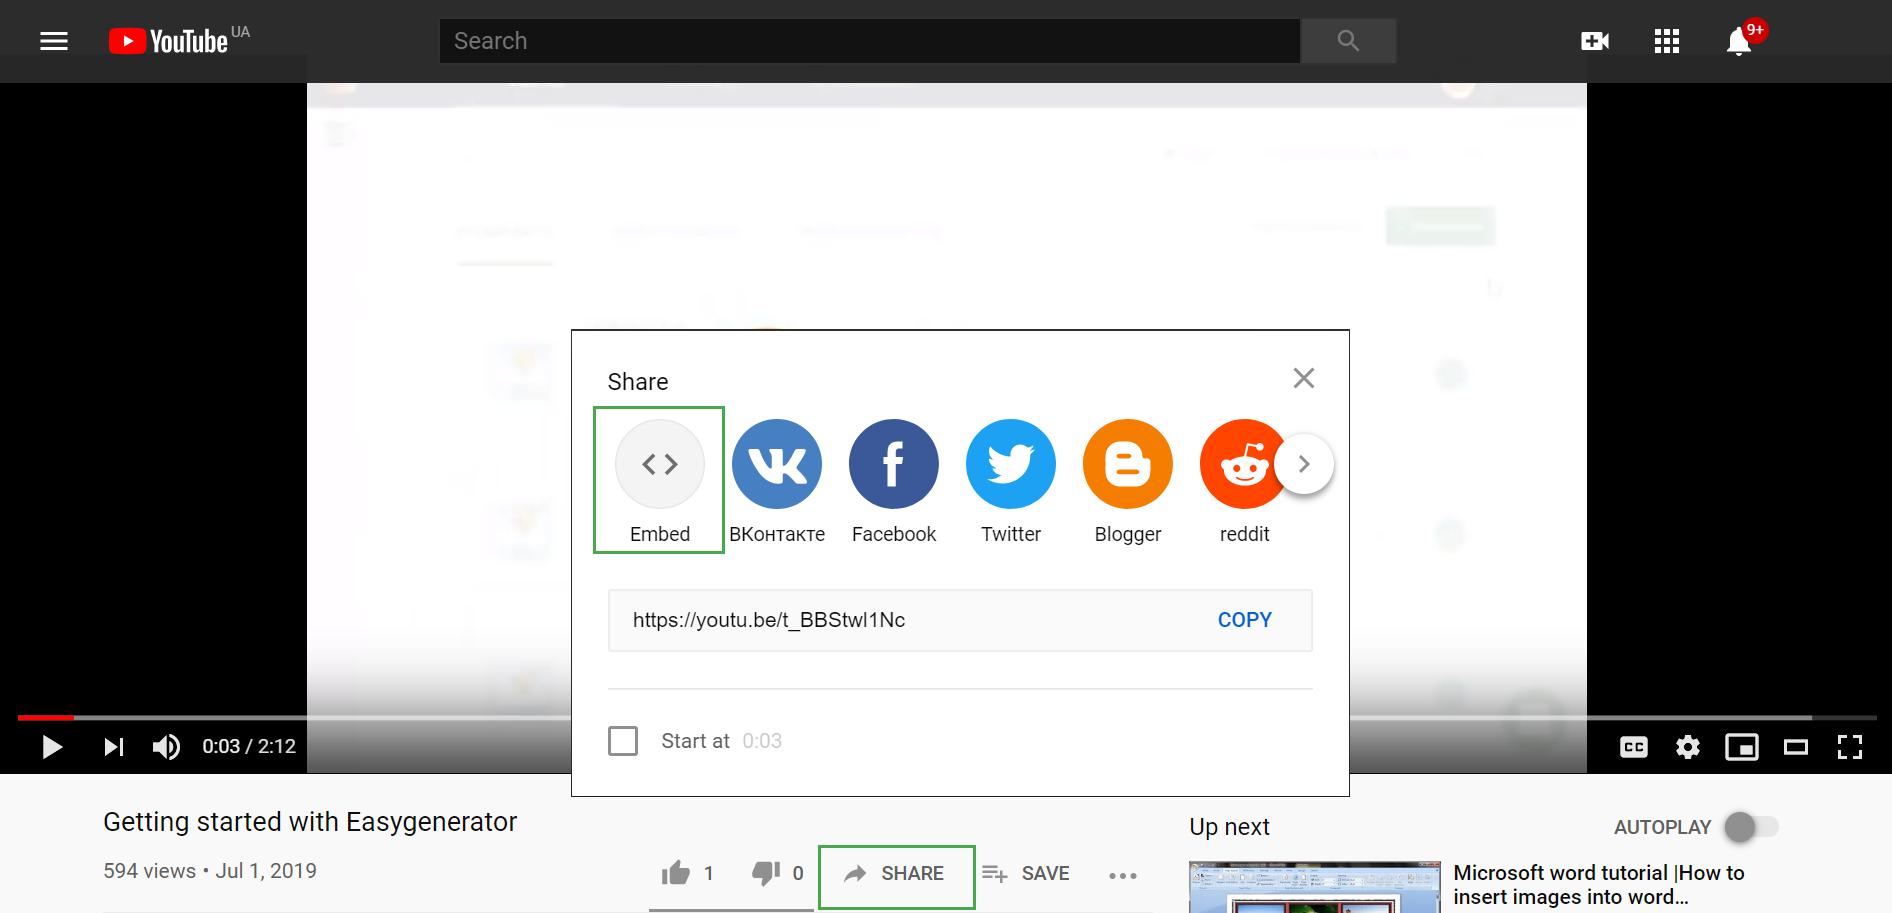Viewport: 1892px width, 913px height.
Task: Toggle closed captions on the player
Action: click(1633, 747)
